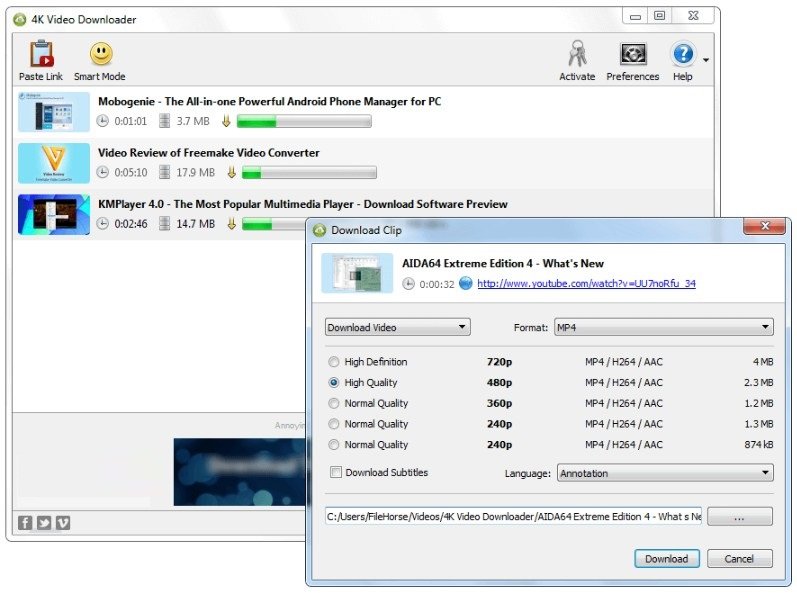Click the Freemake Video Converter progress bar
Viewport: 797px width, 593px height.
[x=309, y=172]
